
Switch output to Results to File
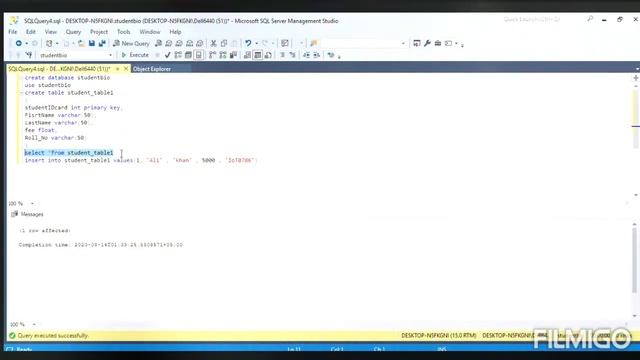tap(268, 55)
